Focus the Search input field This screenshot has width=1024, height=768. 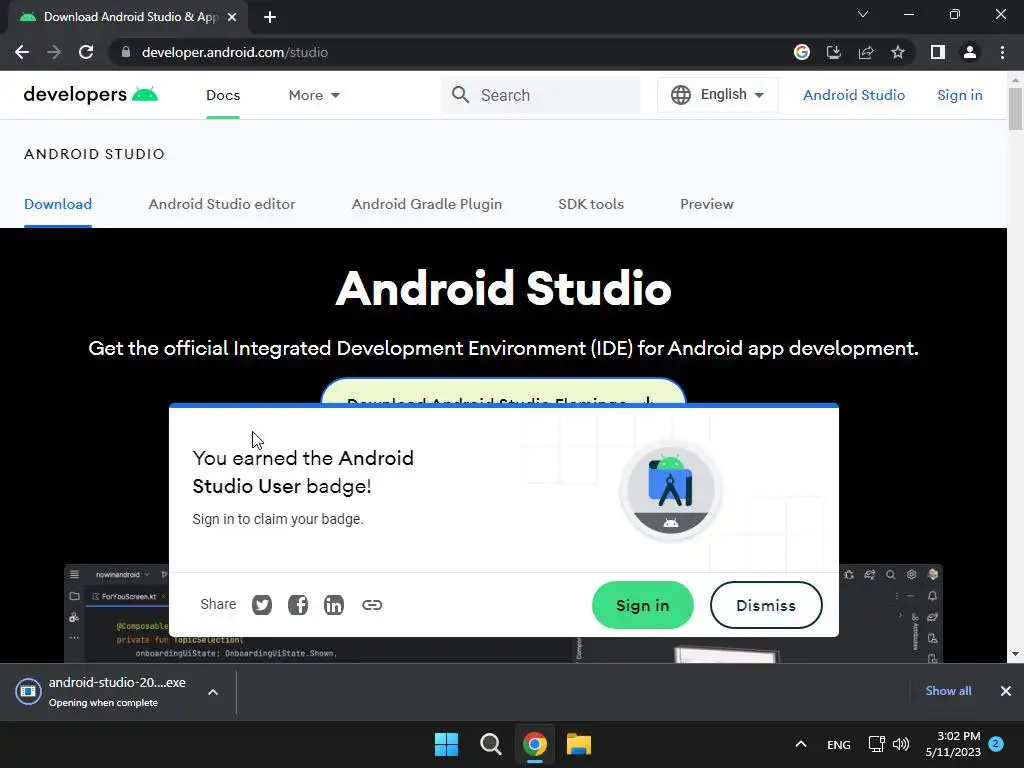541,95
